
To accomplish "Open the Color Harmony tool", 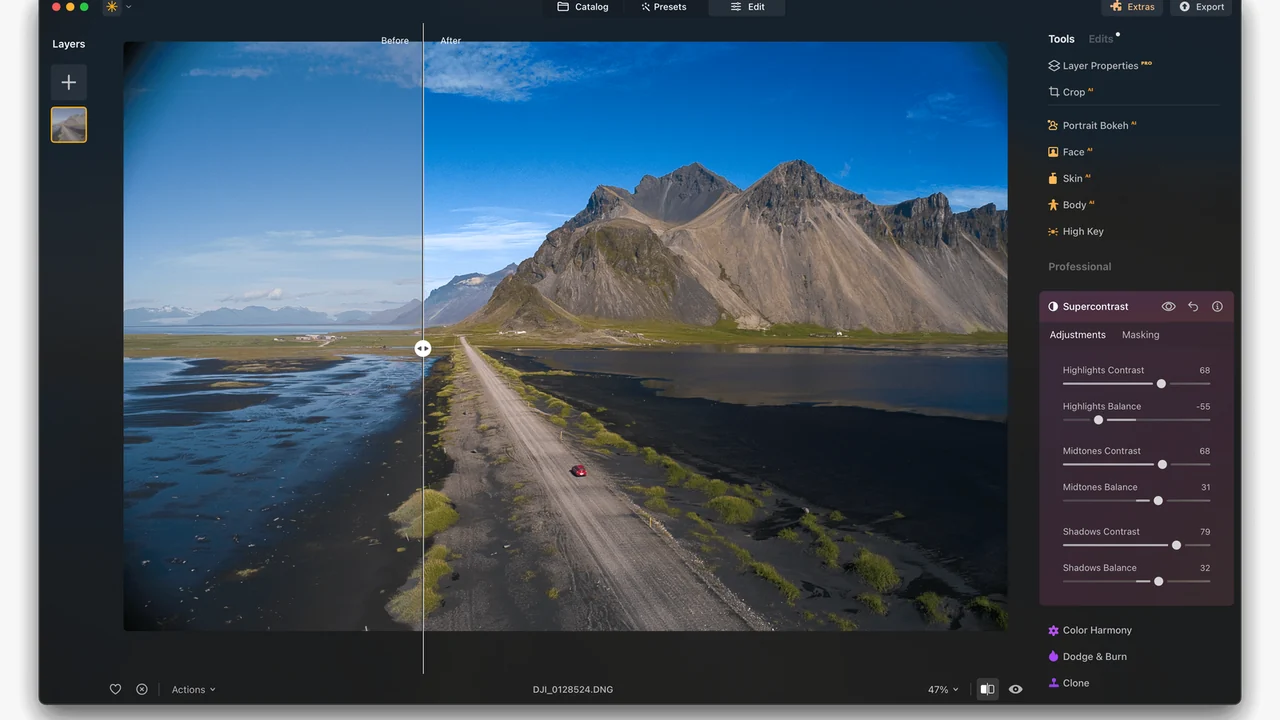I will coord(1089,631).
